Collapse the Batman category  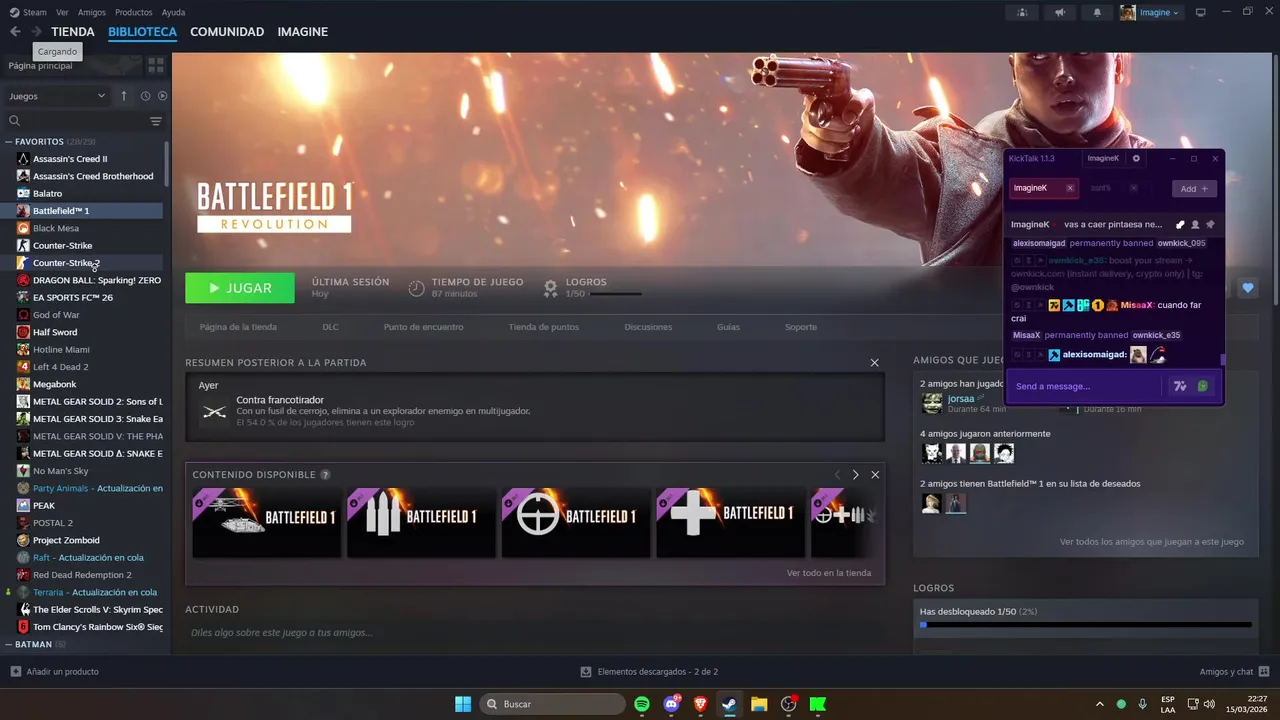pyautogui.click(x=10, y=645)
